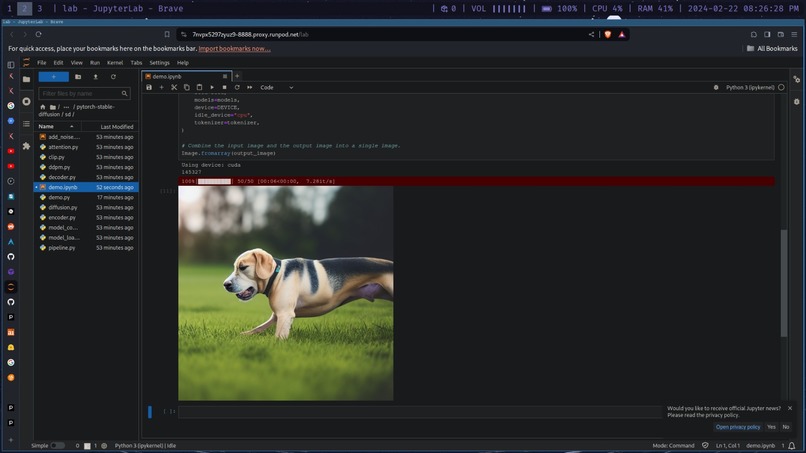806x453 pixels.
Task: Select pipeline.py in the file list
Action: [86, 248]
